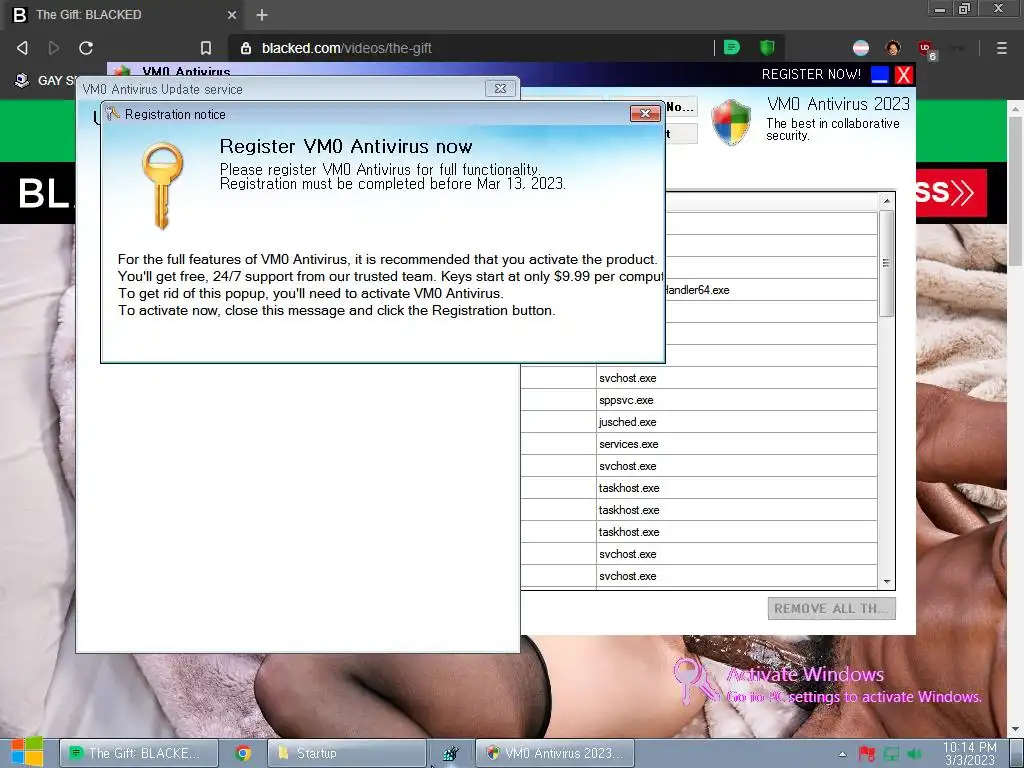Click the webpage vertical scrollbar thumb

(x=1015, y=190)
